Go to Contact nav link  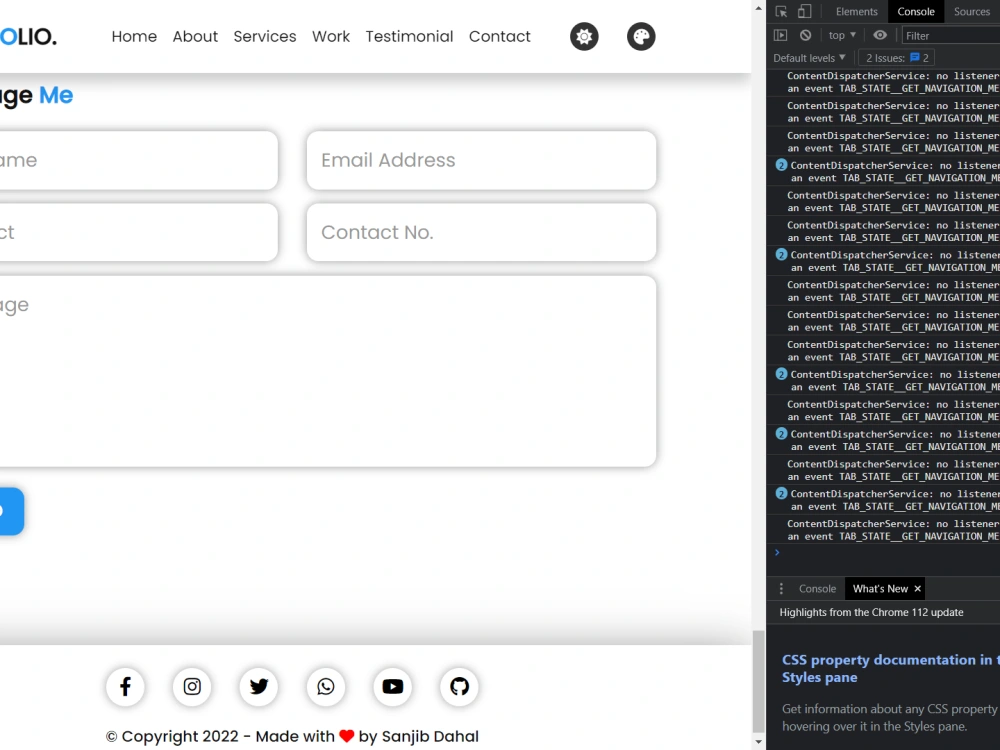(499, 36)
